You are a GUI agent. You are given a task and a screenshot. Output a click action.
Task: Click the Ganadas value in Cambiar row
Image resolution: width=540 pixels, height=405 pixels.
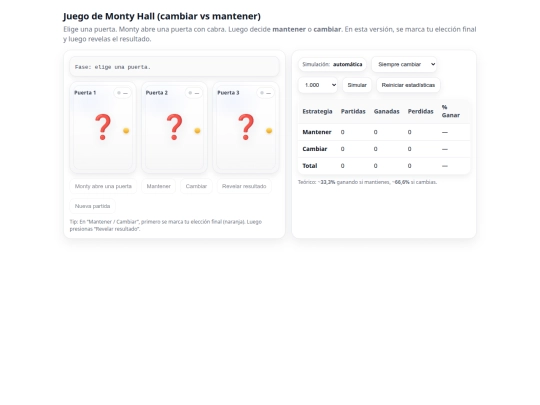[x=375, y=149]
